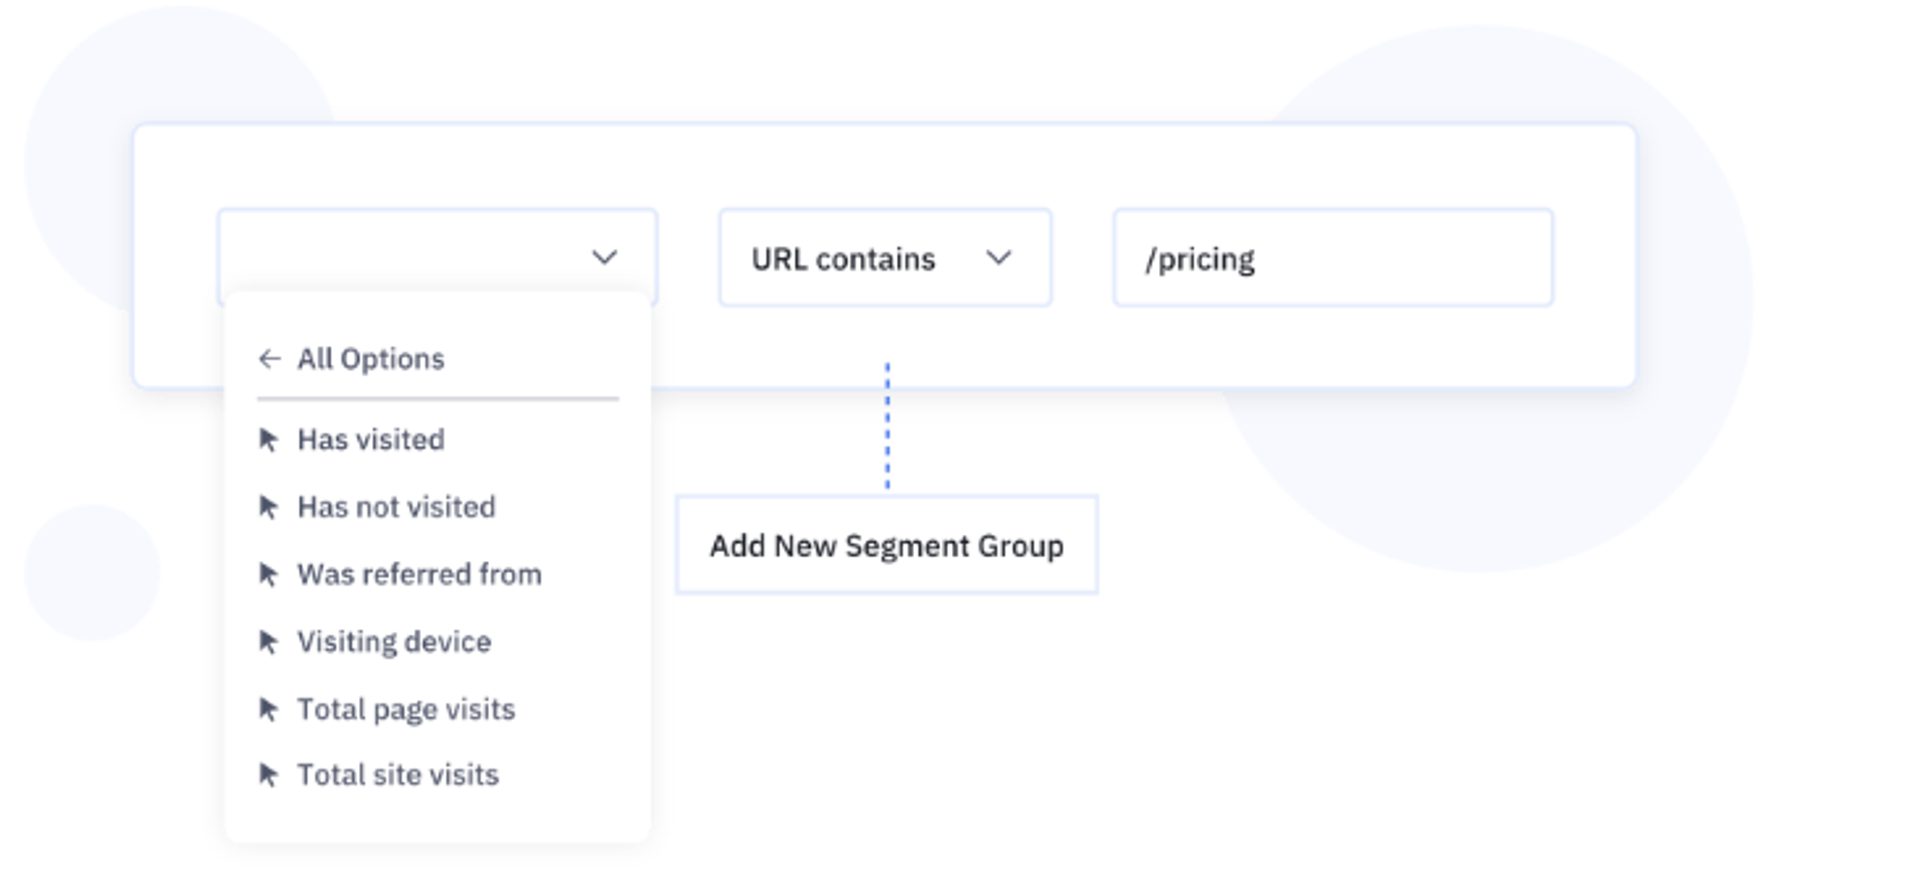This screenshot has height=894, width=1920.
Task: Select the Total site visits option
Action: (398, 775)
